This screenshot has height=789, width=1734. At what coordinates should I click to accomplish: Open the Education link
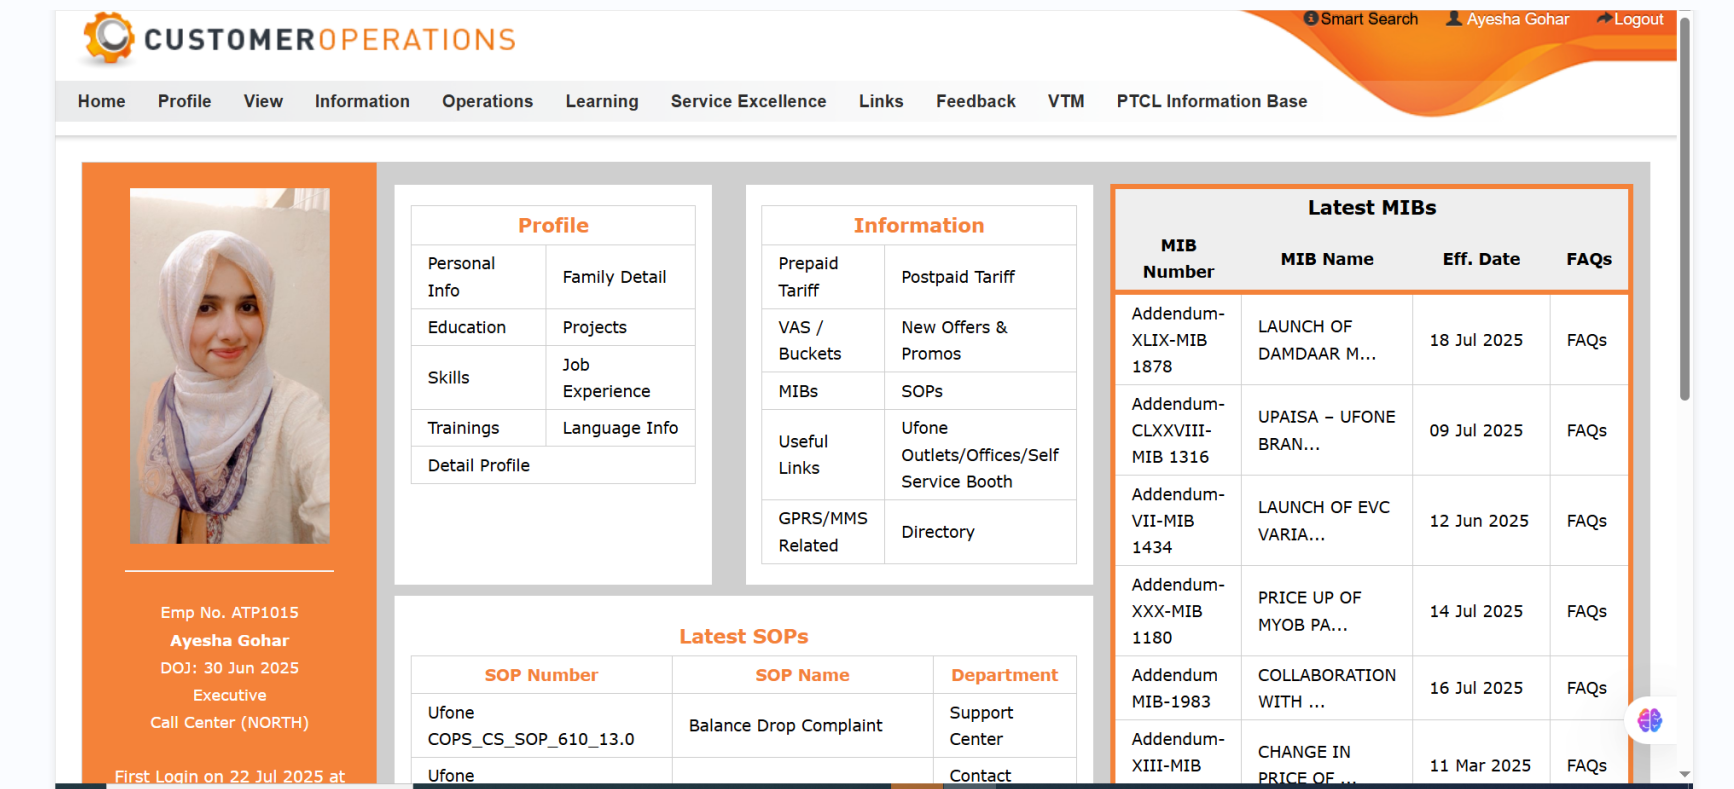[x=467, y=327]
